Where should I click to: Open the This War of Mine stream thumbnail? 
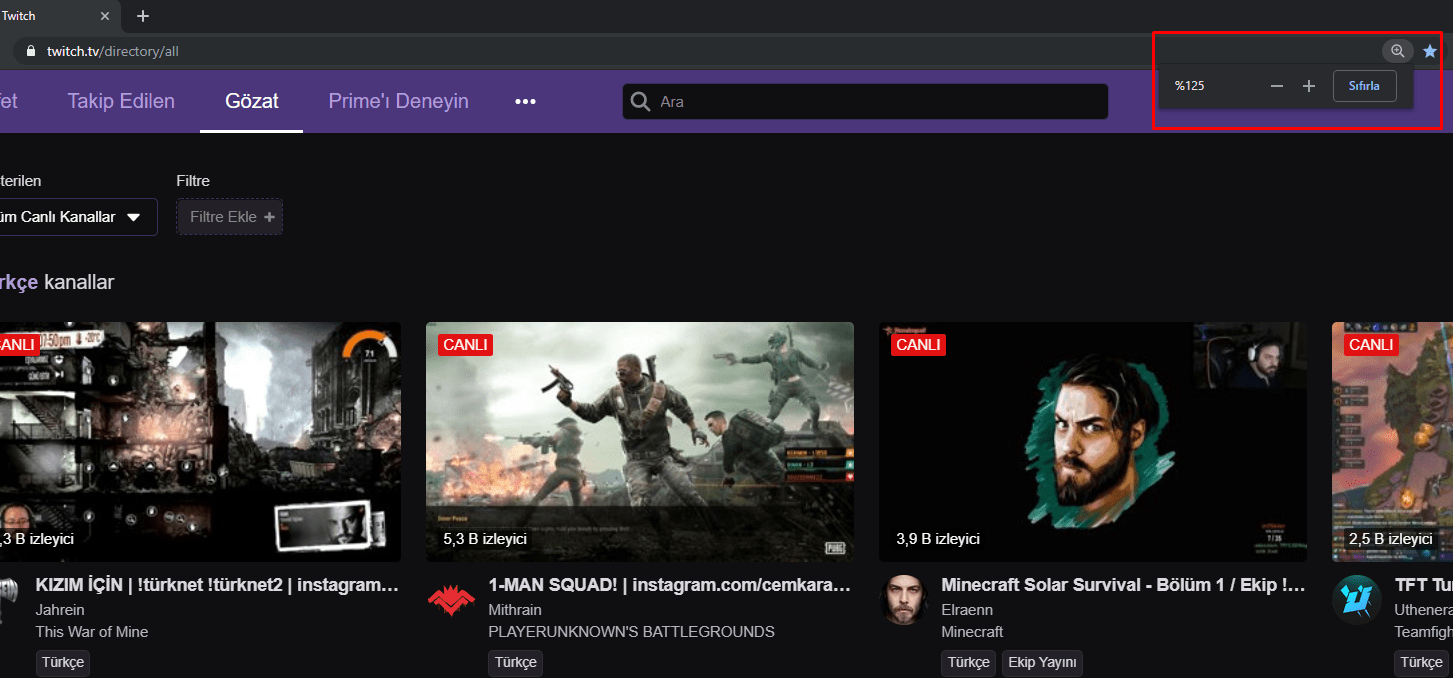click(200, 441)
